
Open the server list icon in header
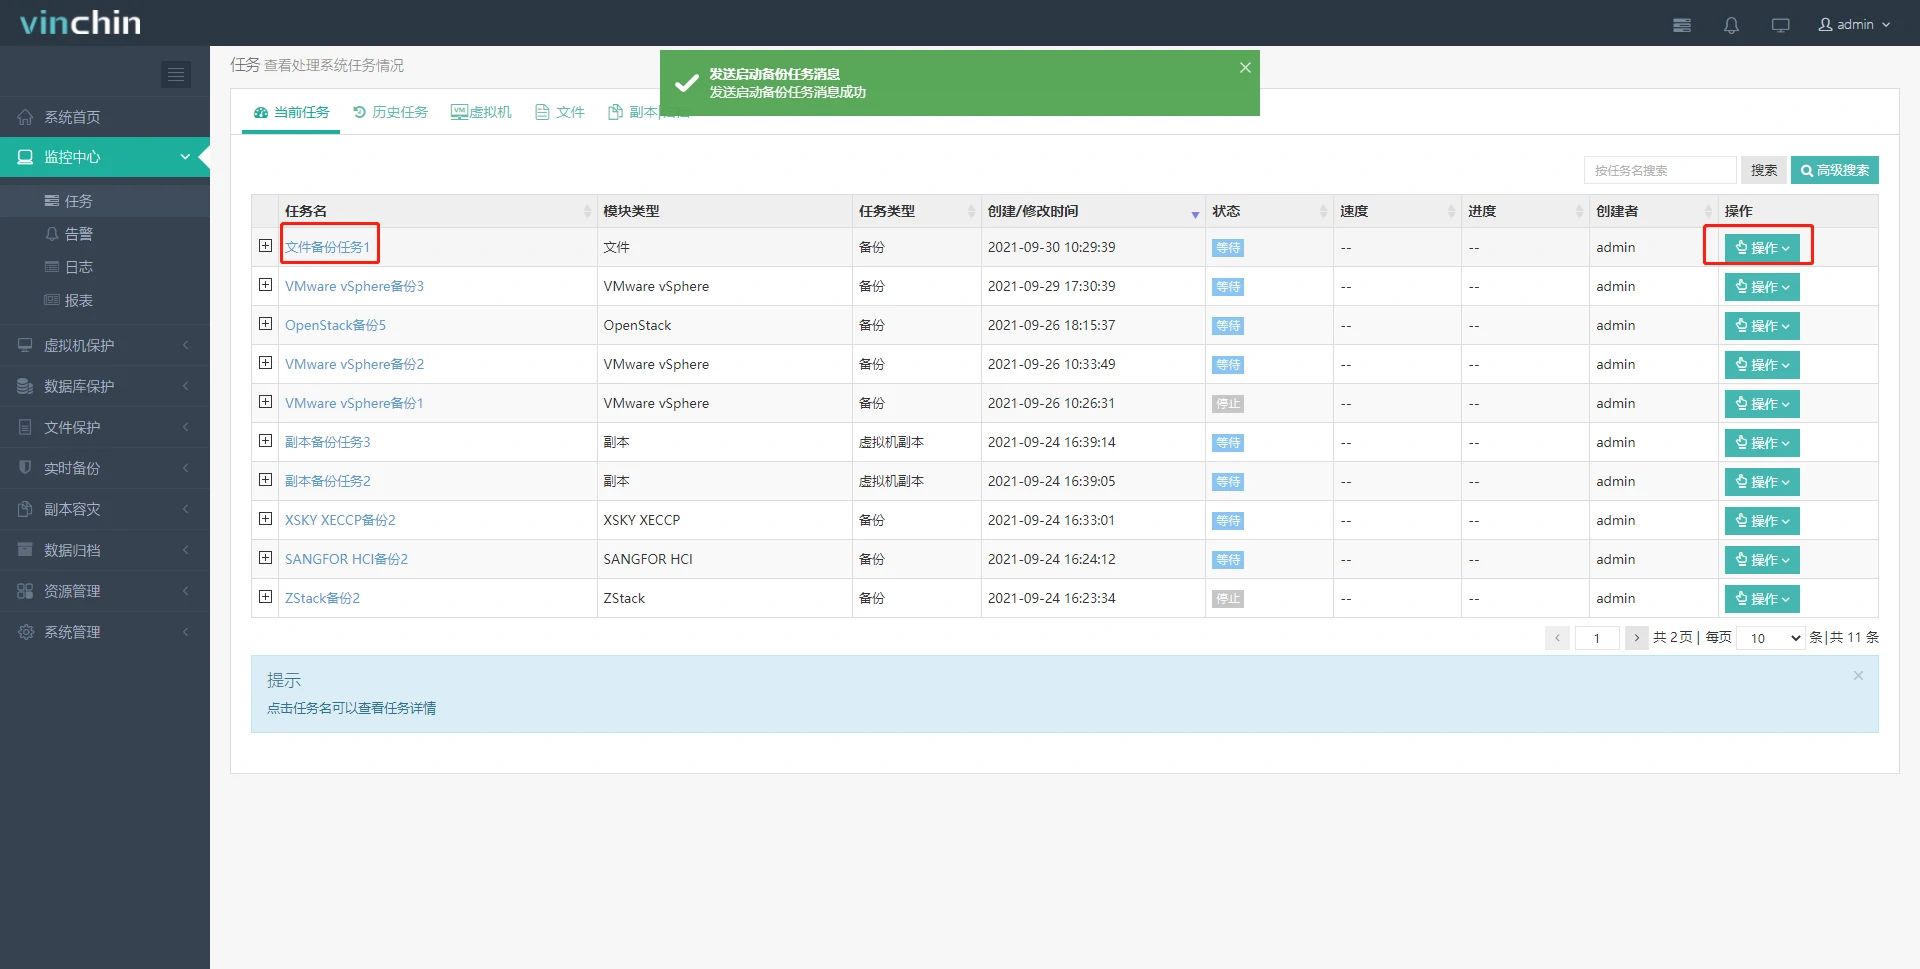click(1682, 25)
